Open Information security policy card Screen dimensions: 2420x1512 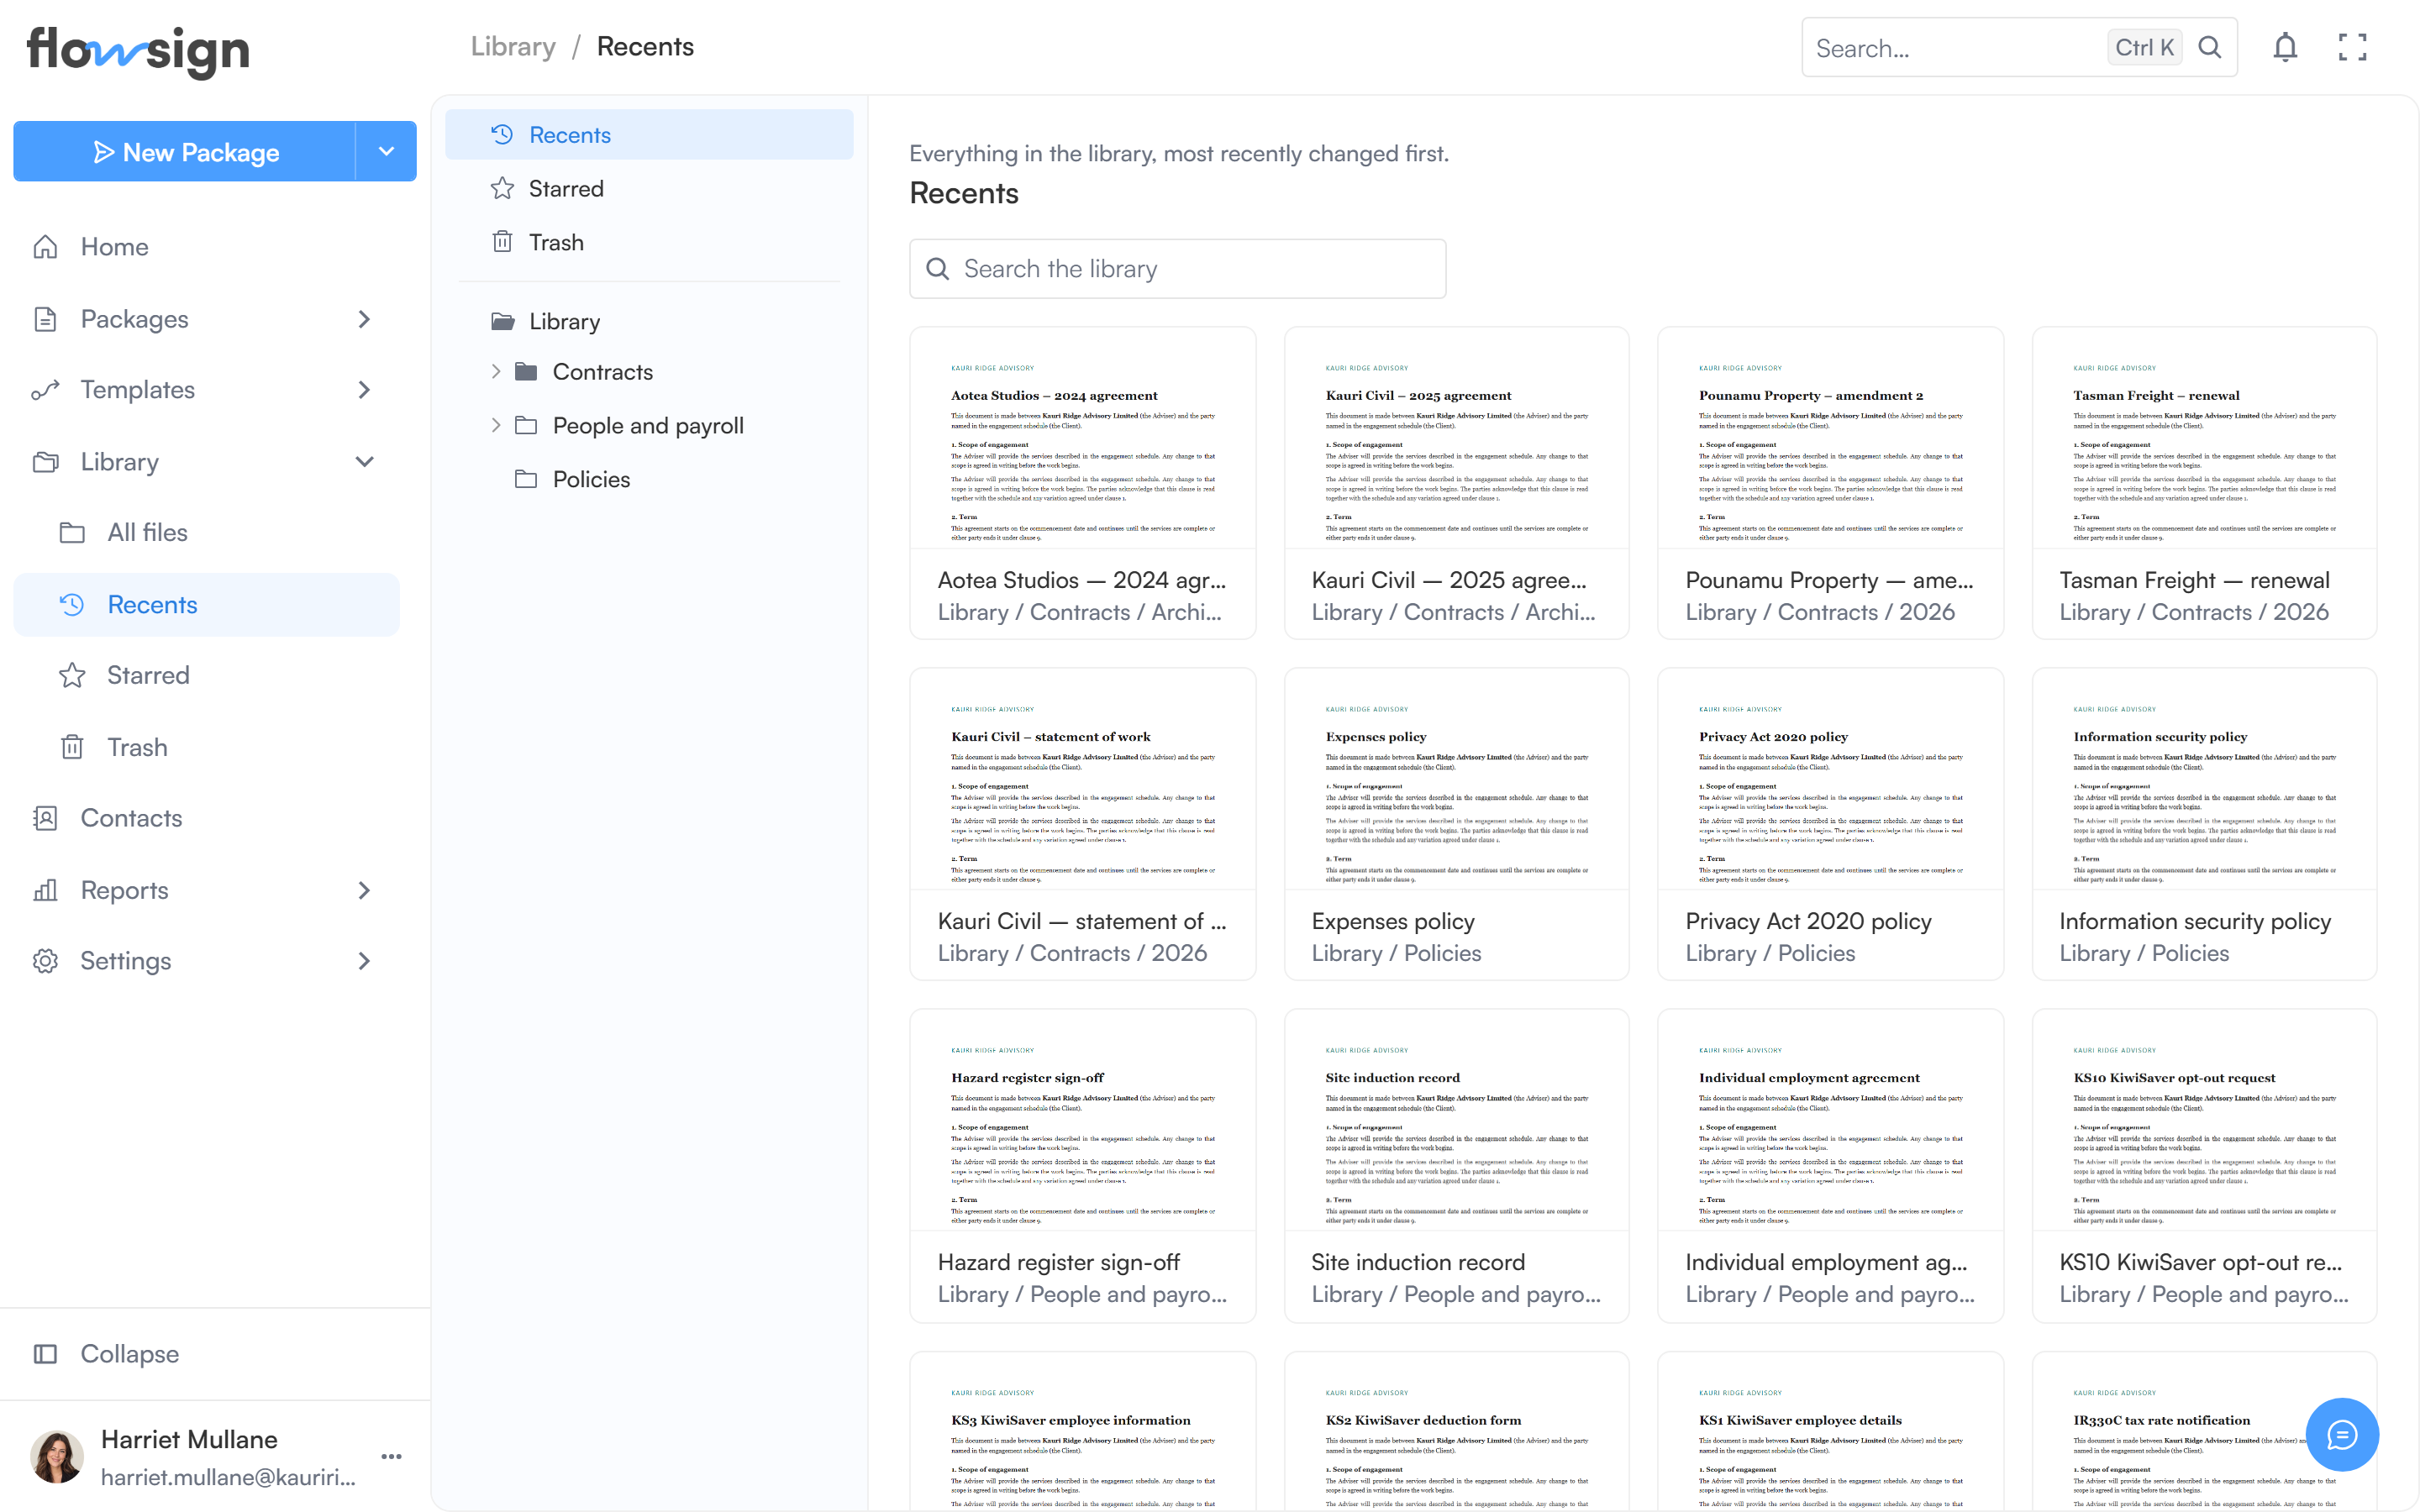tap(2204, 824)
